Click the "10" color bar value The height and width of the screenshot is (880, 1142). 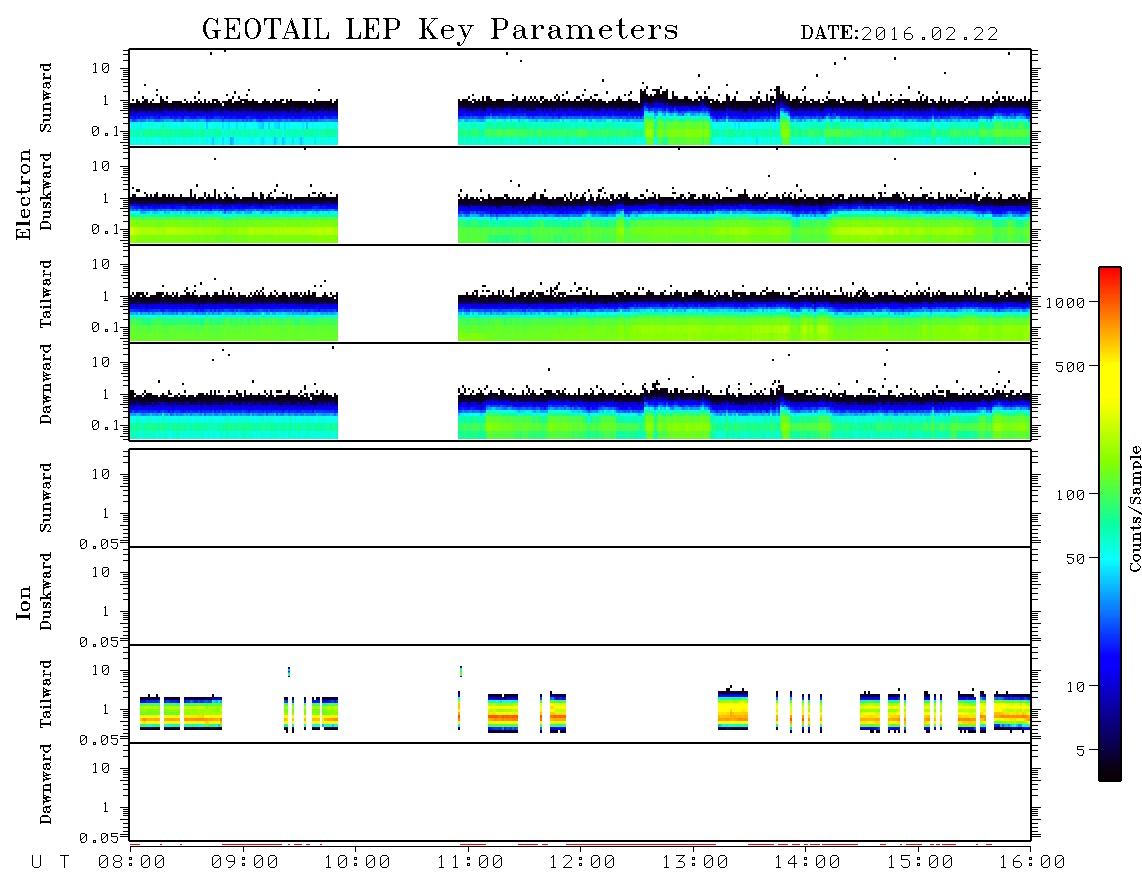1075,686
